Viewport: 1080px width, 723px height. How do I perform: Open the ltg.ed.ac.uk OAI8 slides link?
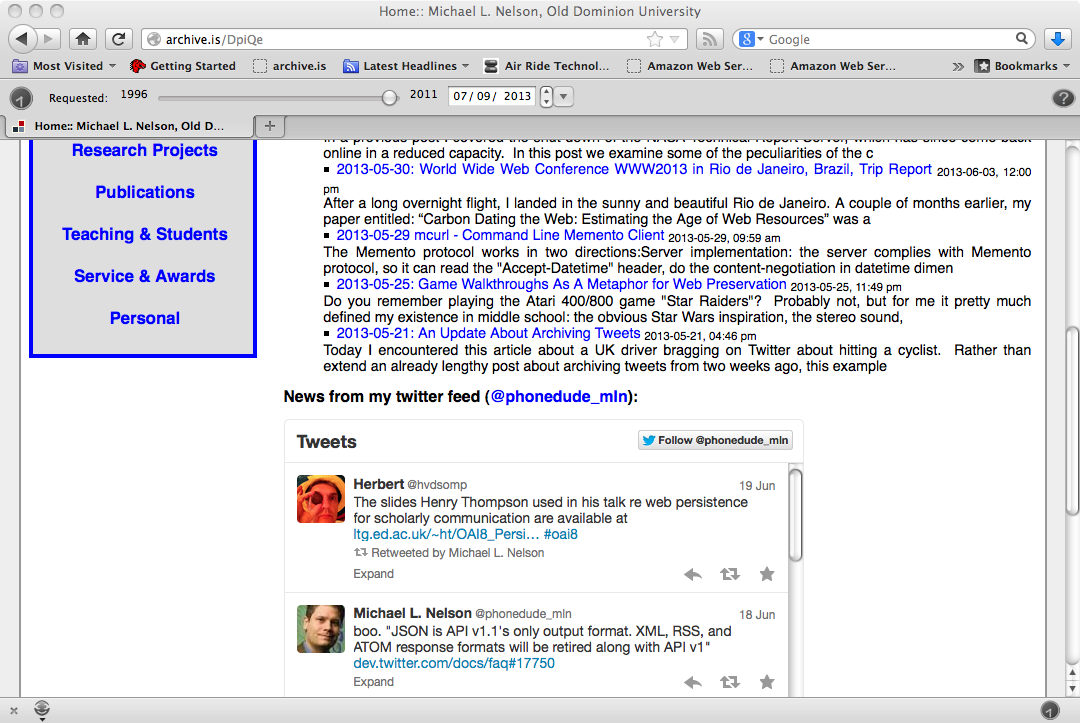pos(446,534)
